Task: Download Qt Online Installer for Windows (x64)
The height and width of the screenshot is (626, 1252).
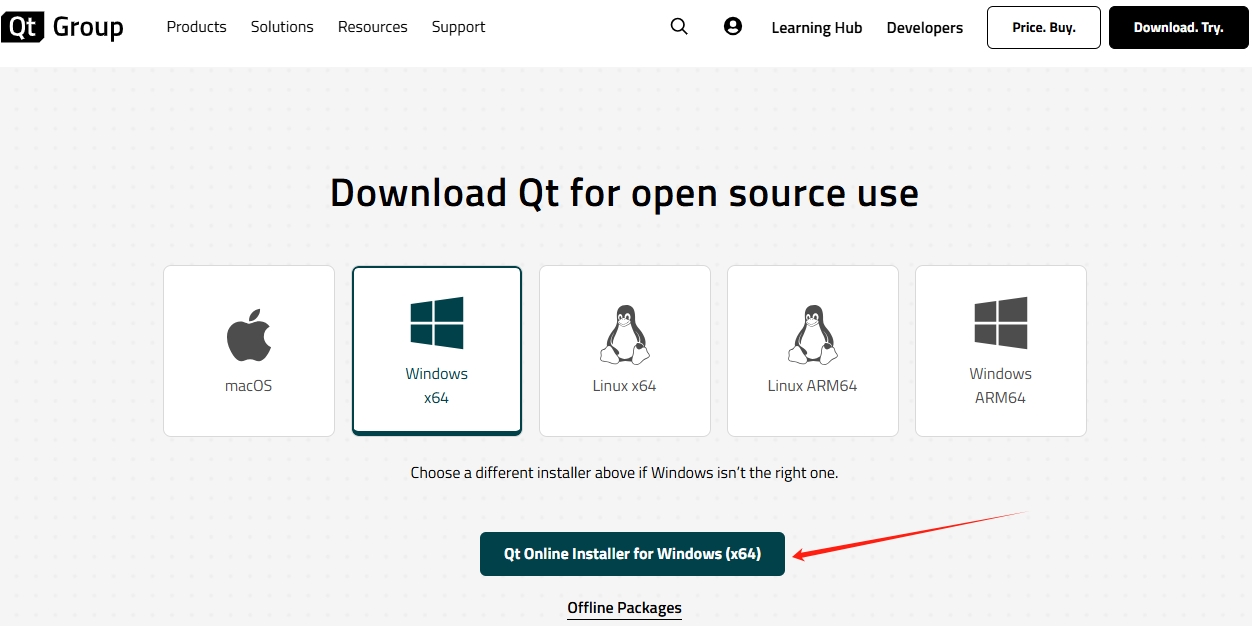Action: coord(632,554)
